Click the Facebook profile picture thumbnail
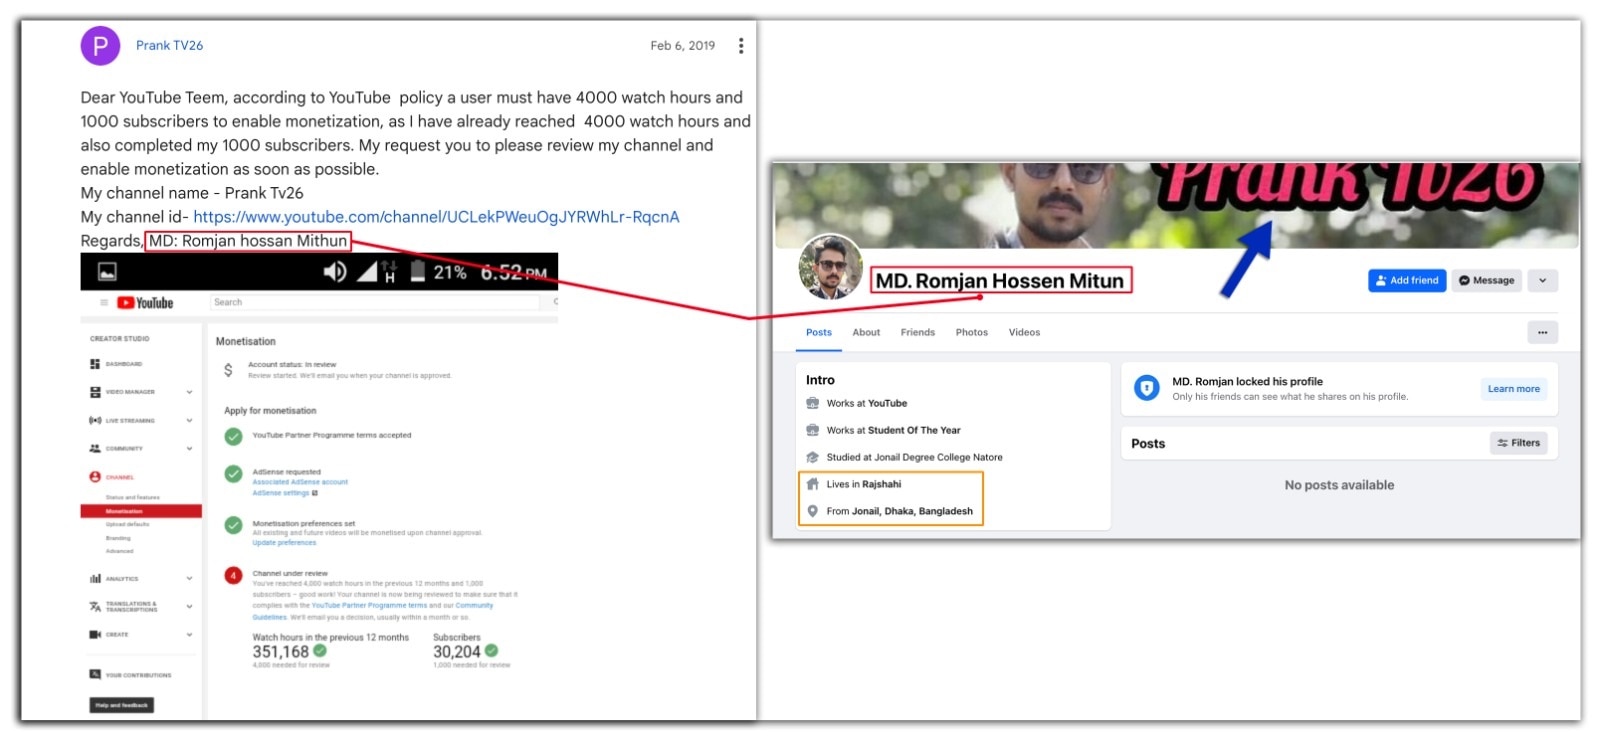 click(830, 267)
